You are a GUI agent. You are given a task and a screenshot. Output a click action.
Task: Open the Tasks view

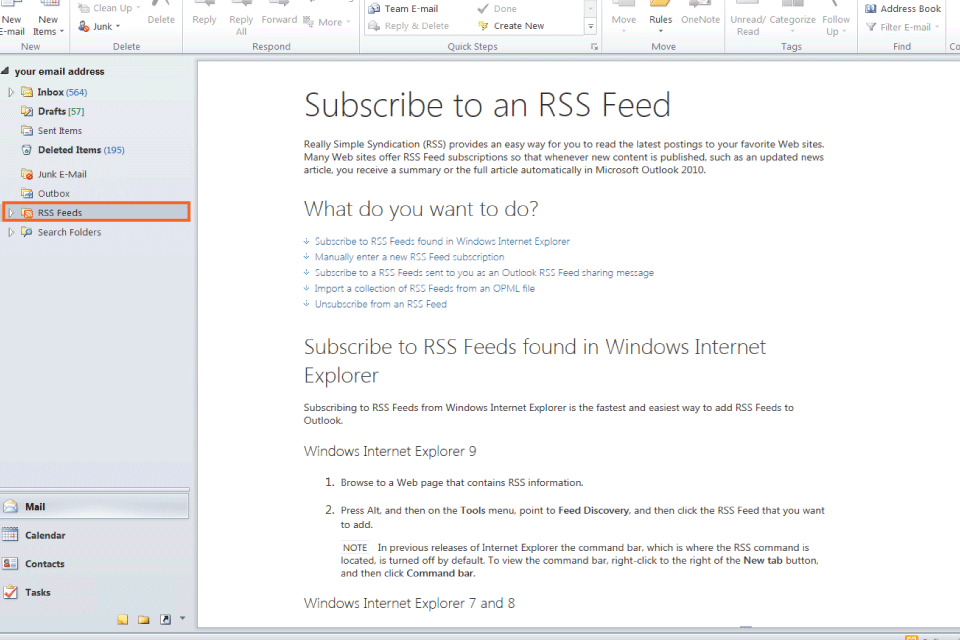(38, 592)
